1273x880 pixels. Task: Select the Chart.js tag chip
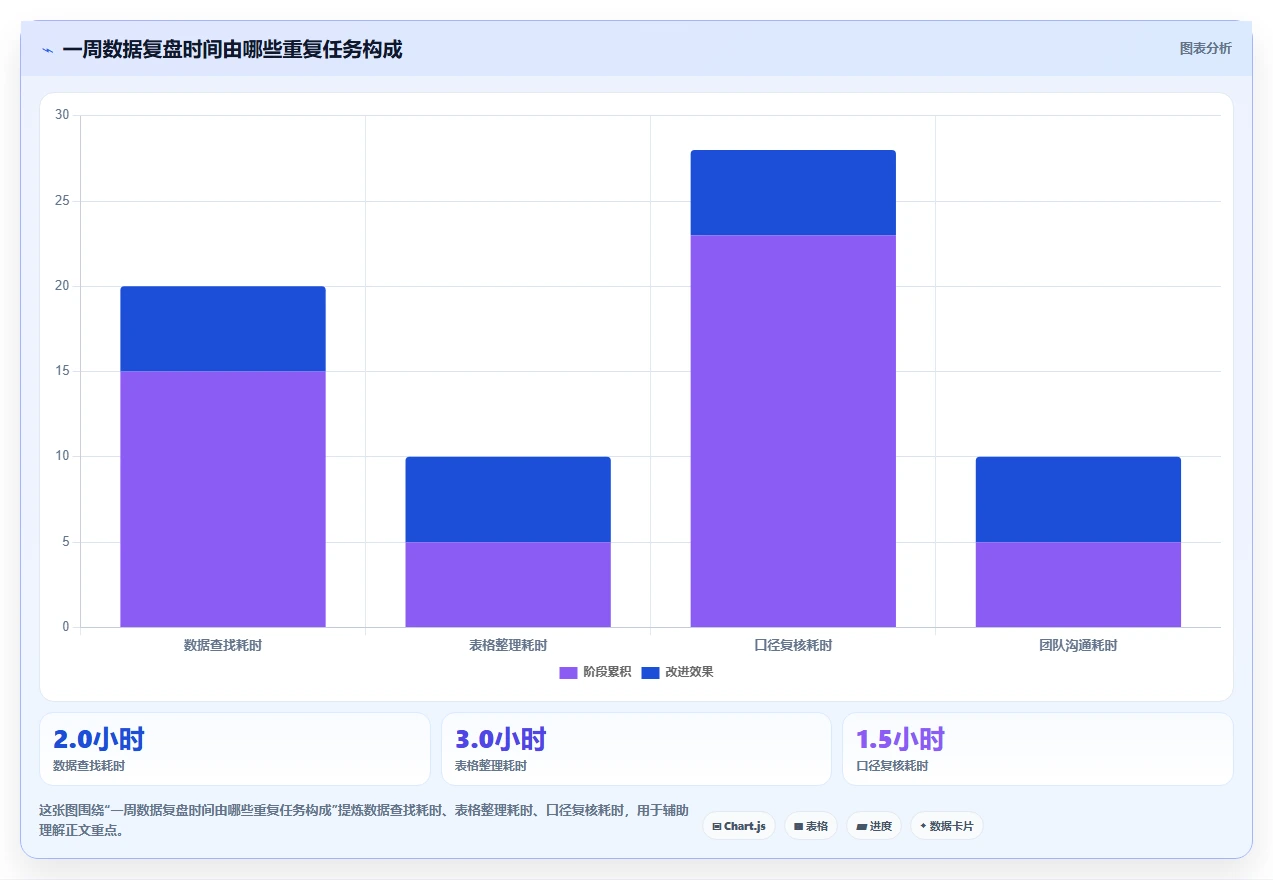tap(739, 826)
